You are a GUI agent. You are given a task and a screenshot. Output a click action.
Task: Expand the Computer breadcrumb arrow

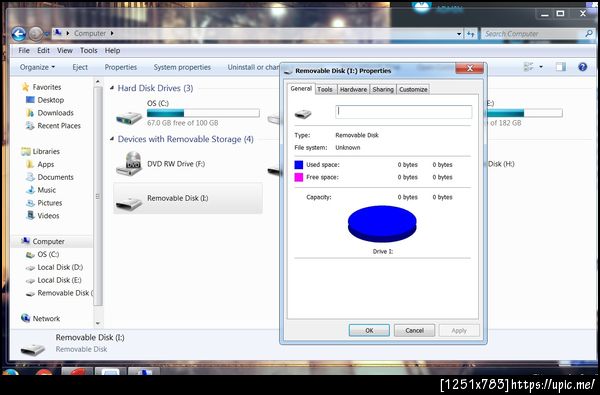(x=112, y=33)
